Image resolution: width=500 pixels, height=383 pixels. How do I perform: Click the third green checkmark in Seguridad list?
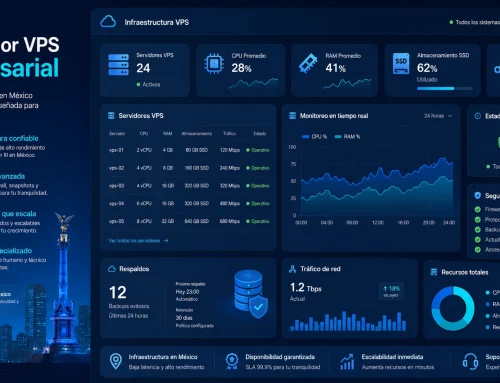478,230
